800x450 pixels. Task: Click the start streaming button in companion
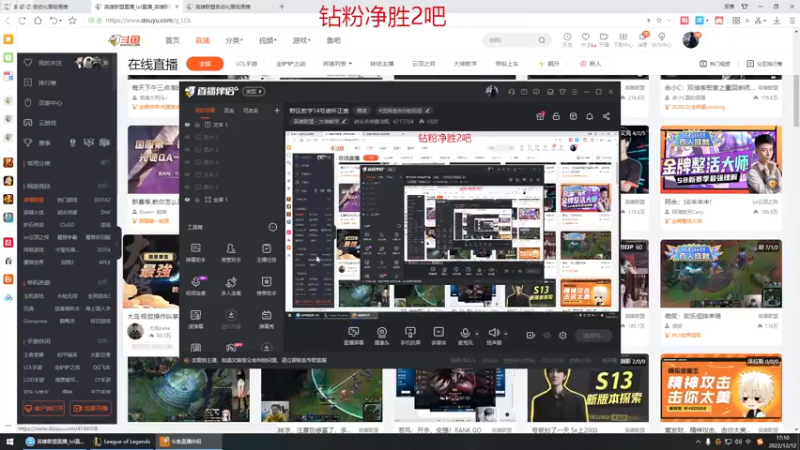click(x=593, y=335)
